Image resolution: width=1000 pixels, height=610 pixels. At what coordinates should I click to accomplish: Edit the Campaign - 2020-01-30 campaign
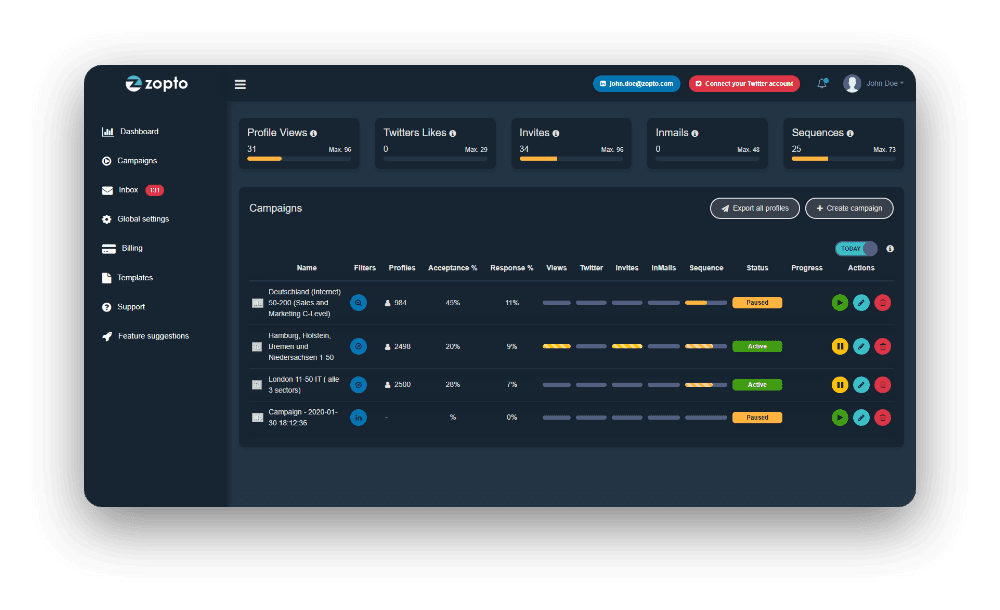861,417
